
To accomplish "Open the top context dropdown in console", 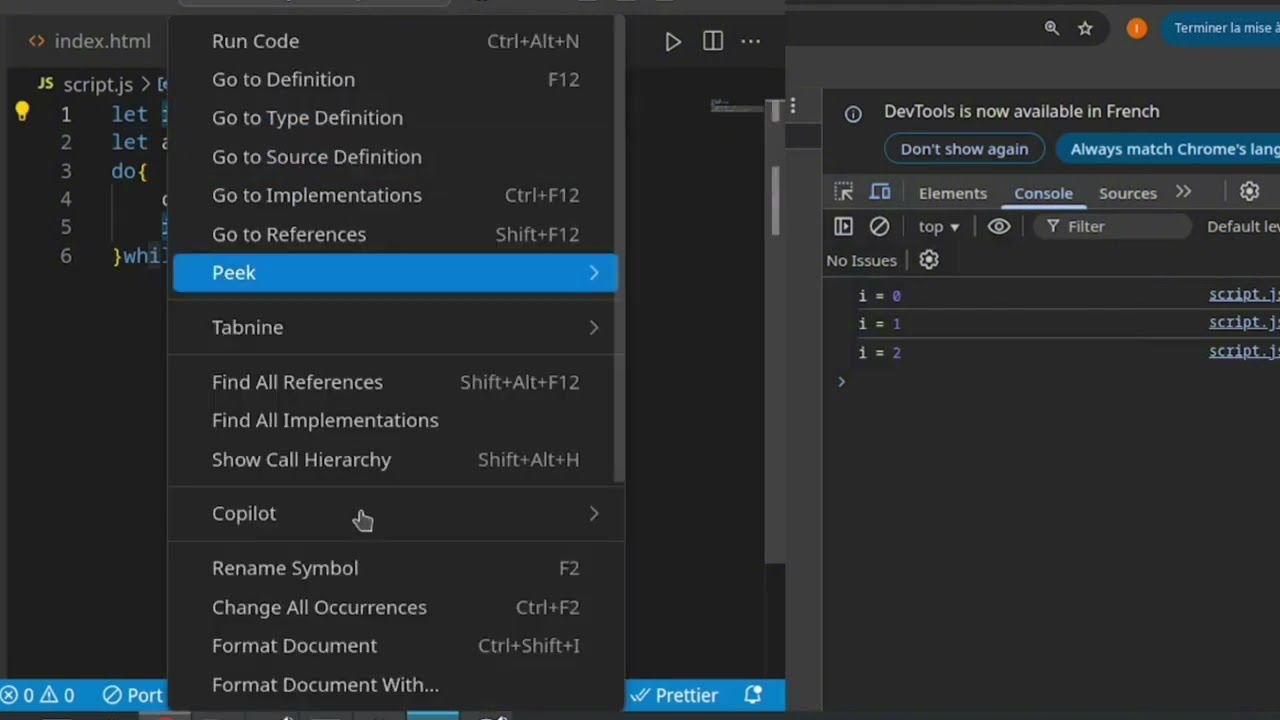I will [x=939, y=227].
